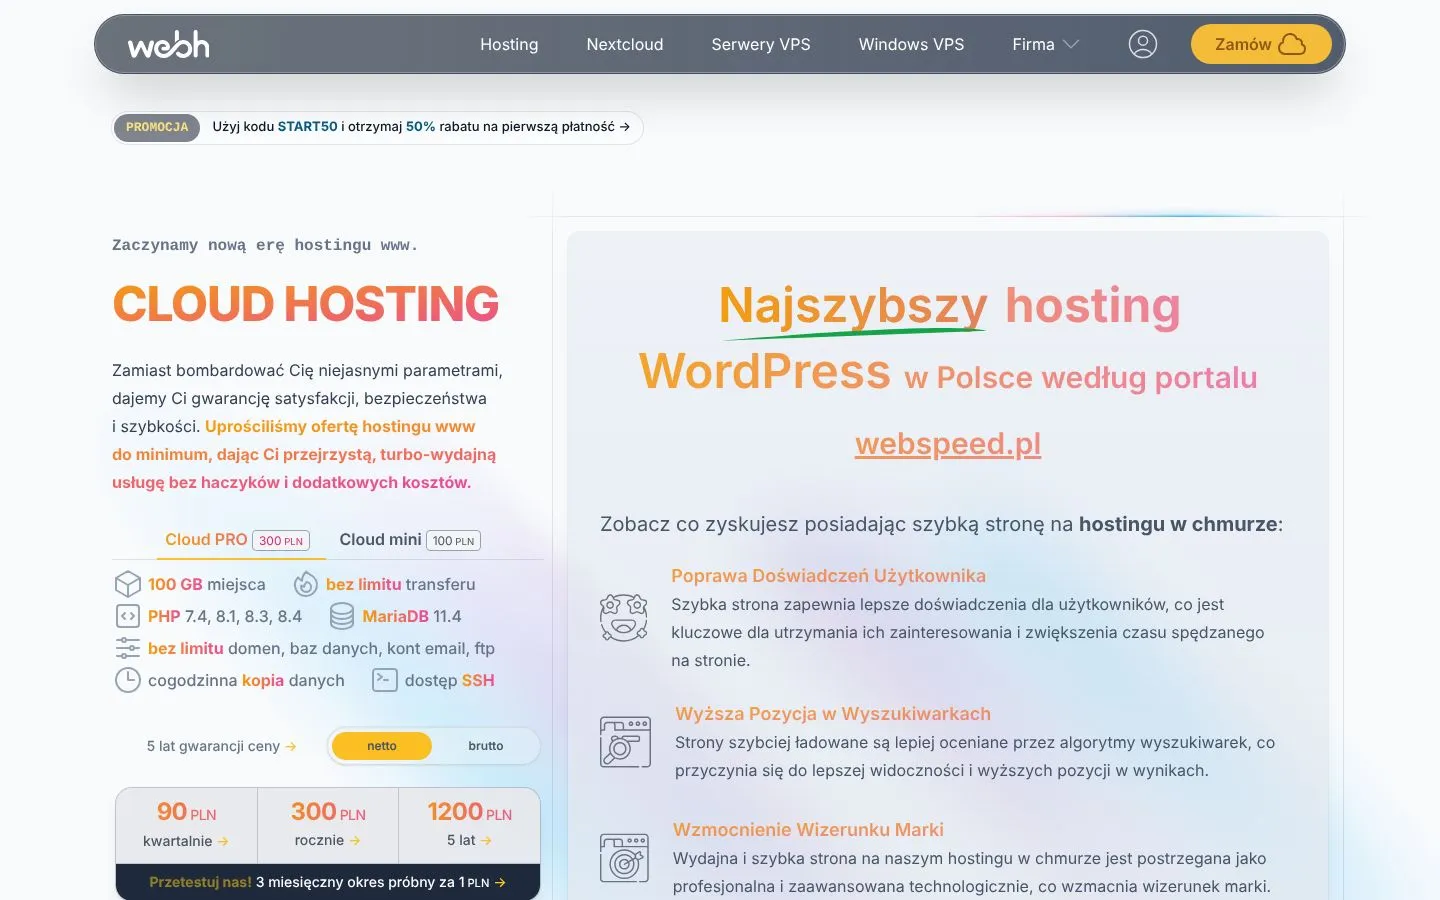Open the user account icon
The height and width of the screenshot is (900, 1440).
coord(1143,44)
